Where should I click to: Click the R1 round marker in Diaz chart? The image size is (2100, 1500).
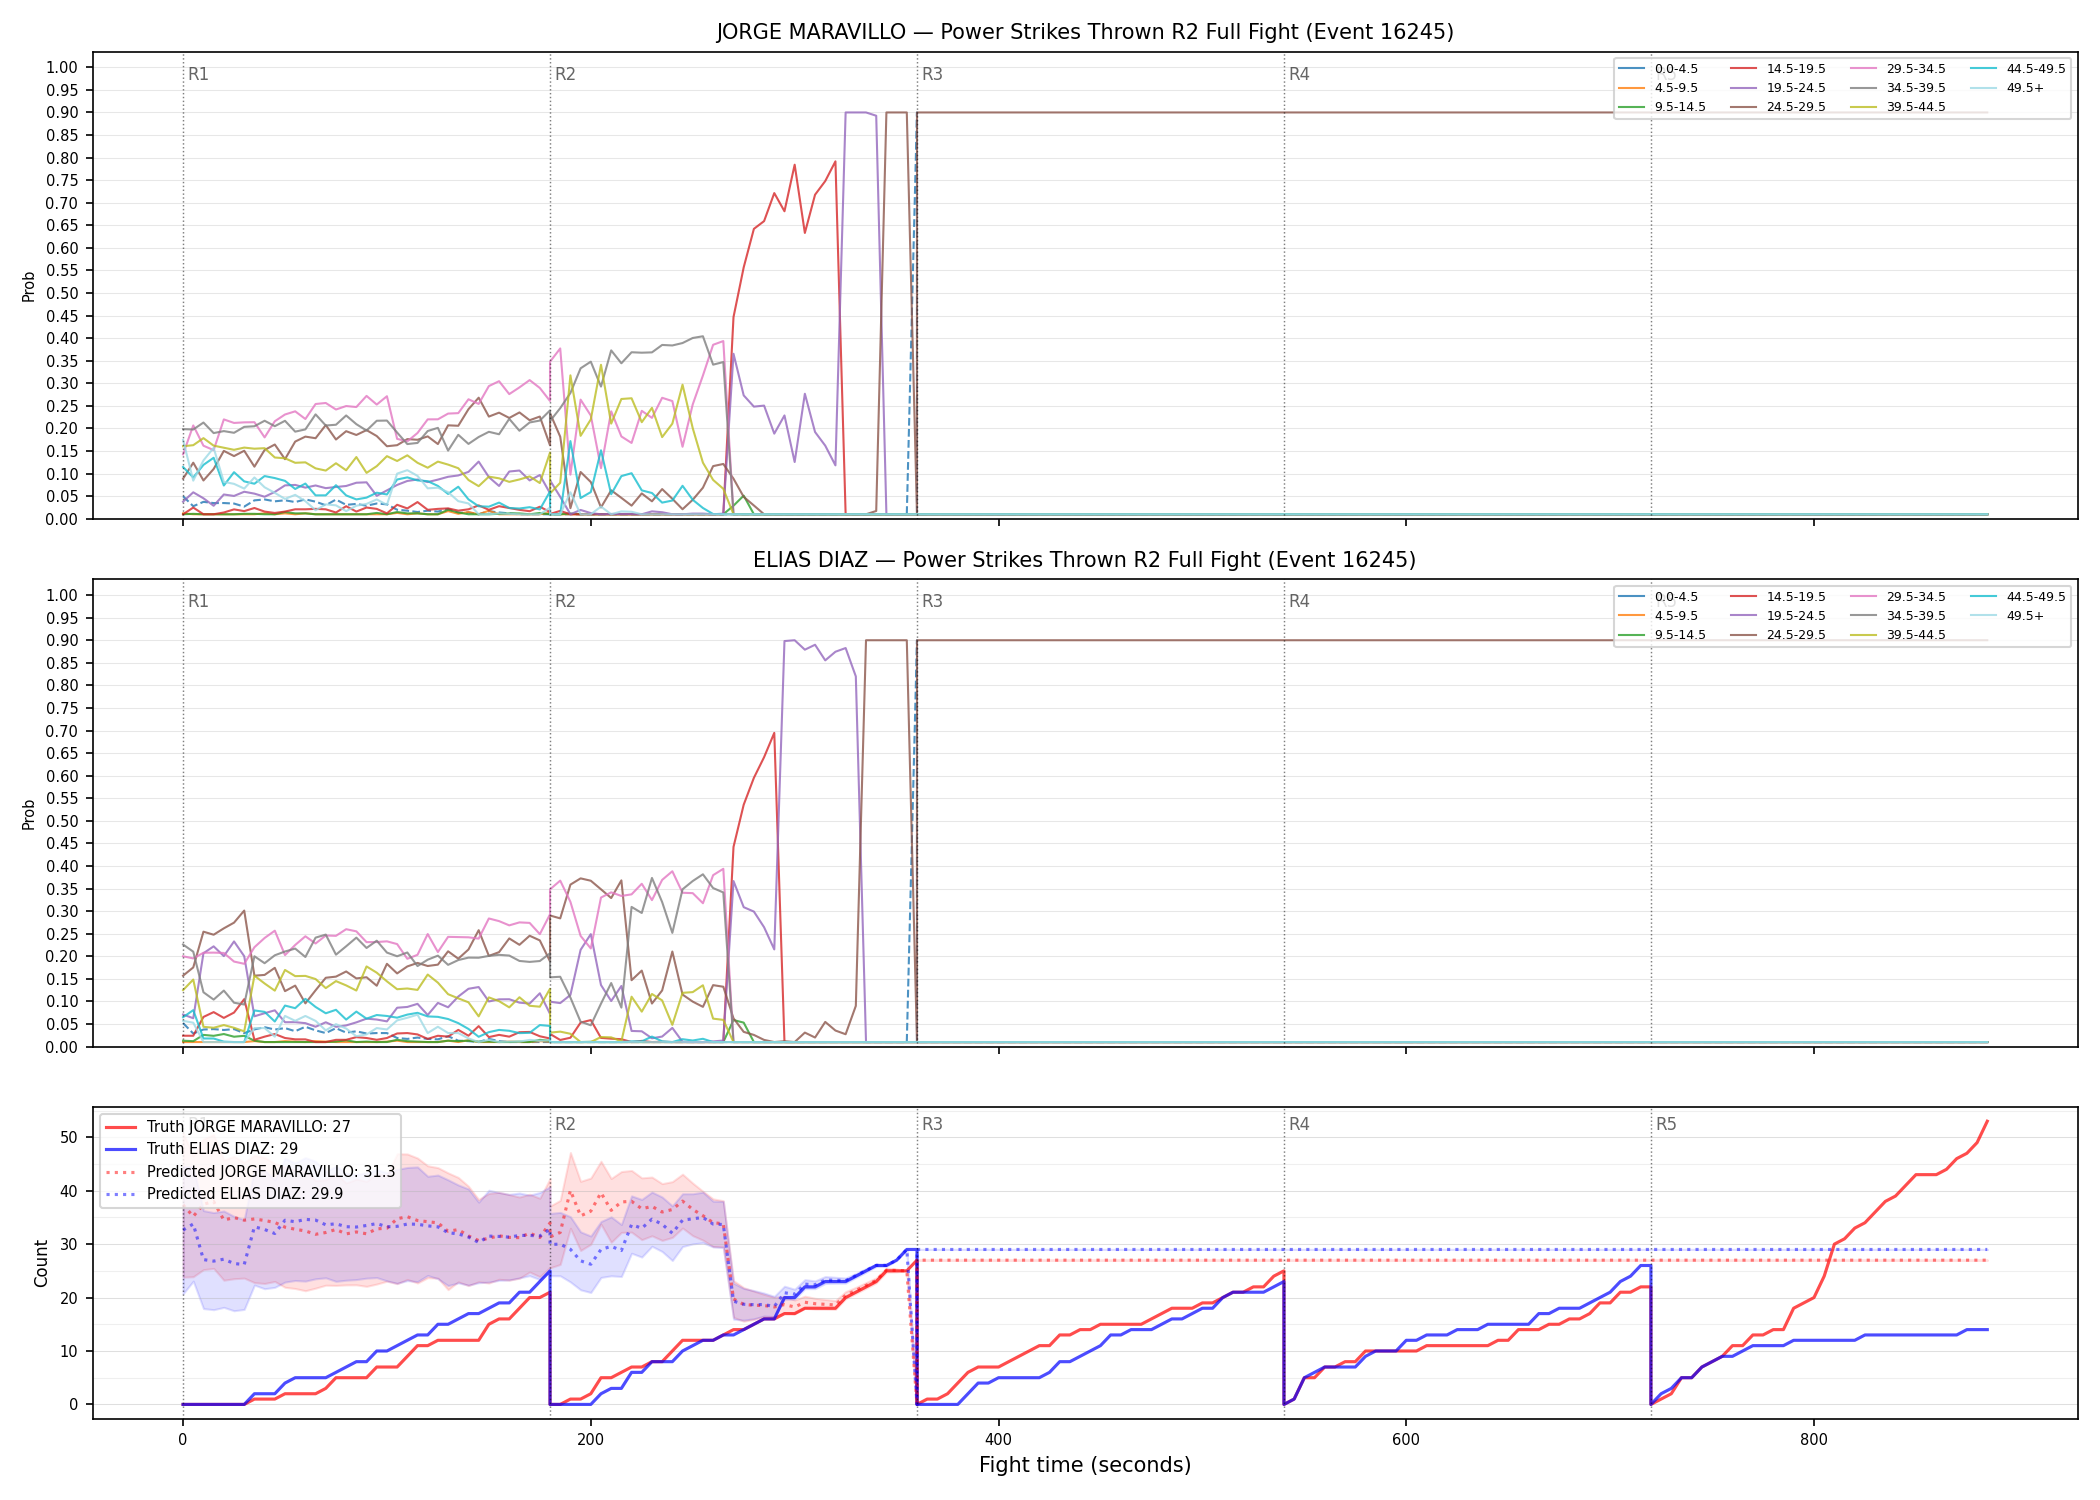(x=198, y=601)
